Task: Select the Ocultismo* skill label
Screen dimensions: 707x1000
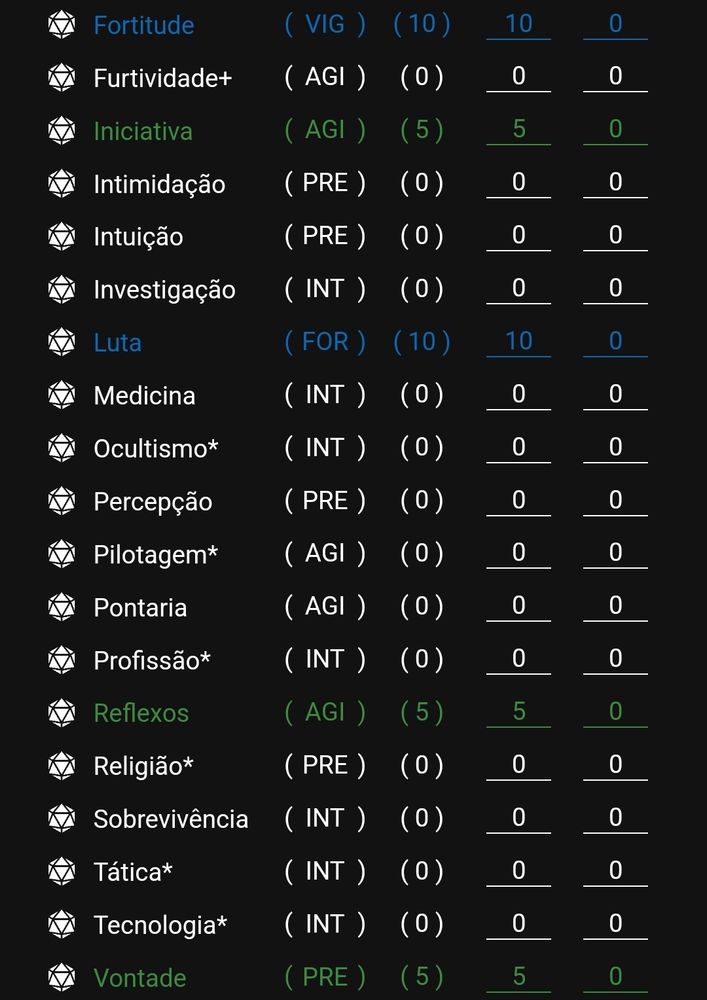Action: click(156, 448)
